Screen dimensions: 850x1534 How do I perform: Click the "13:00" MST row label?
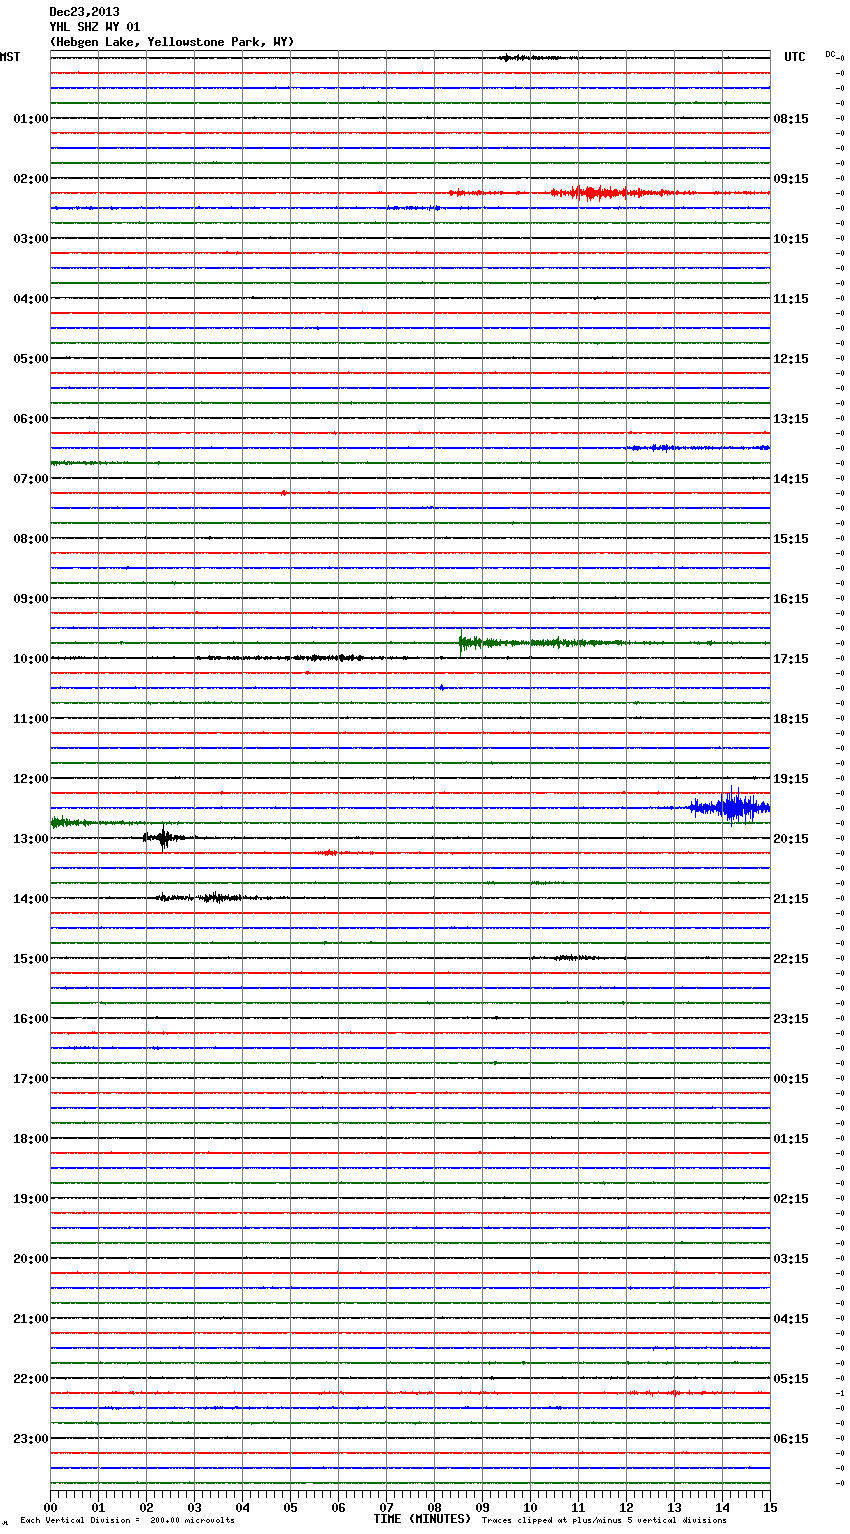pyautogui.click(x=31, y=839)
